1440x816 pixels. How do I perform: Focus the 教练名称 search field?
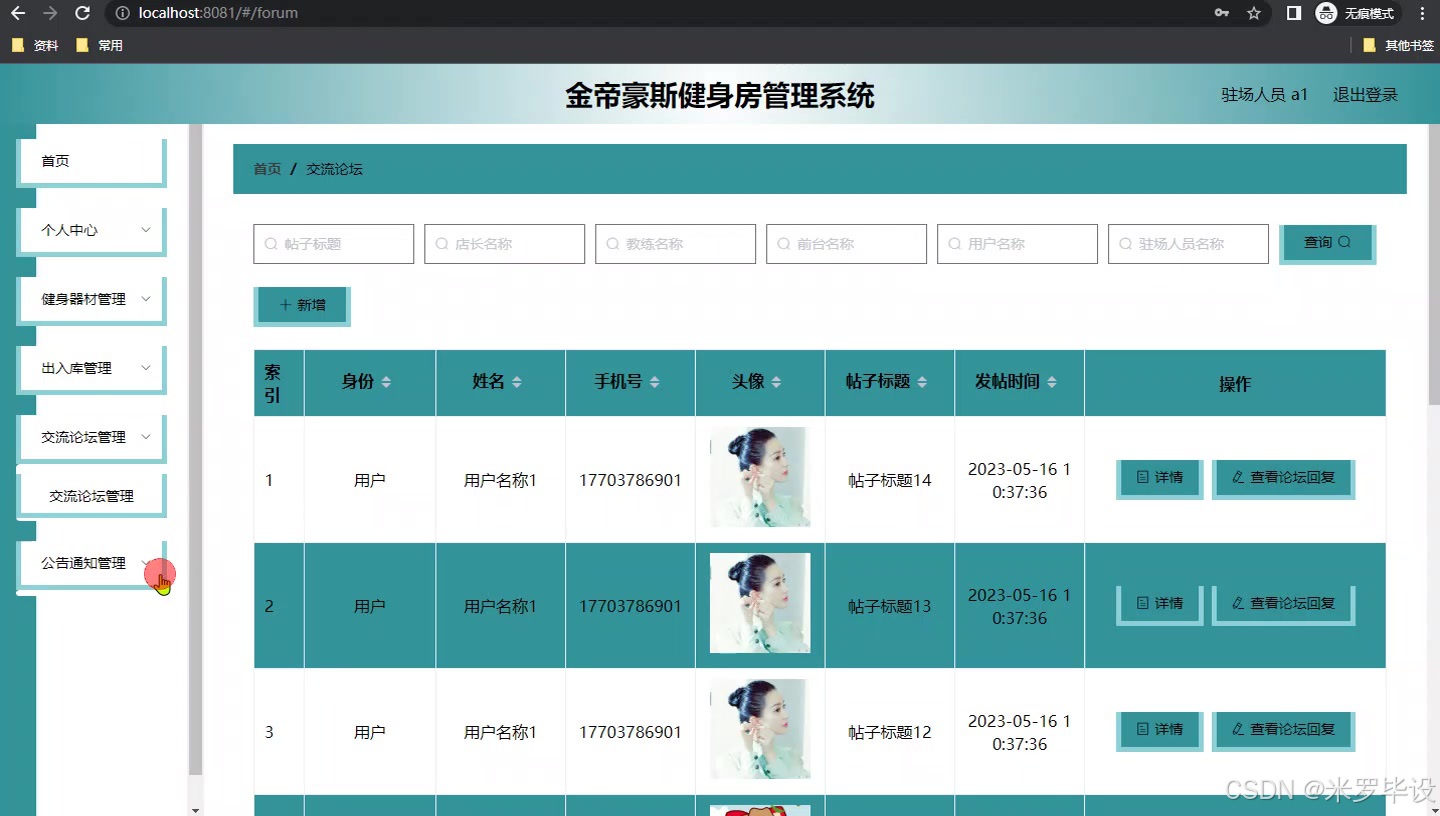[676, 244]
